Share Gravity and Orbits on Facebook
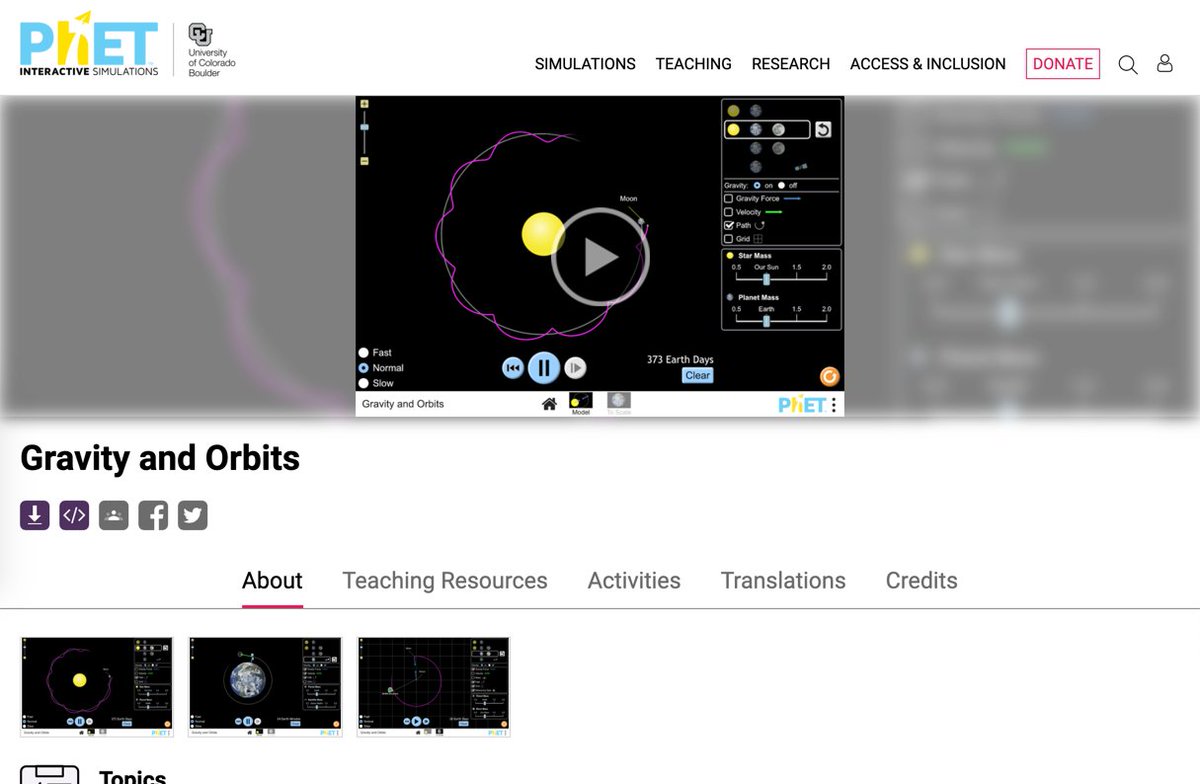Image resolution: width=1200 pixels, height=784 pixels. [152, 515]
